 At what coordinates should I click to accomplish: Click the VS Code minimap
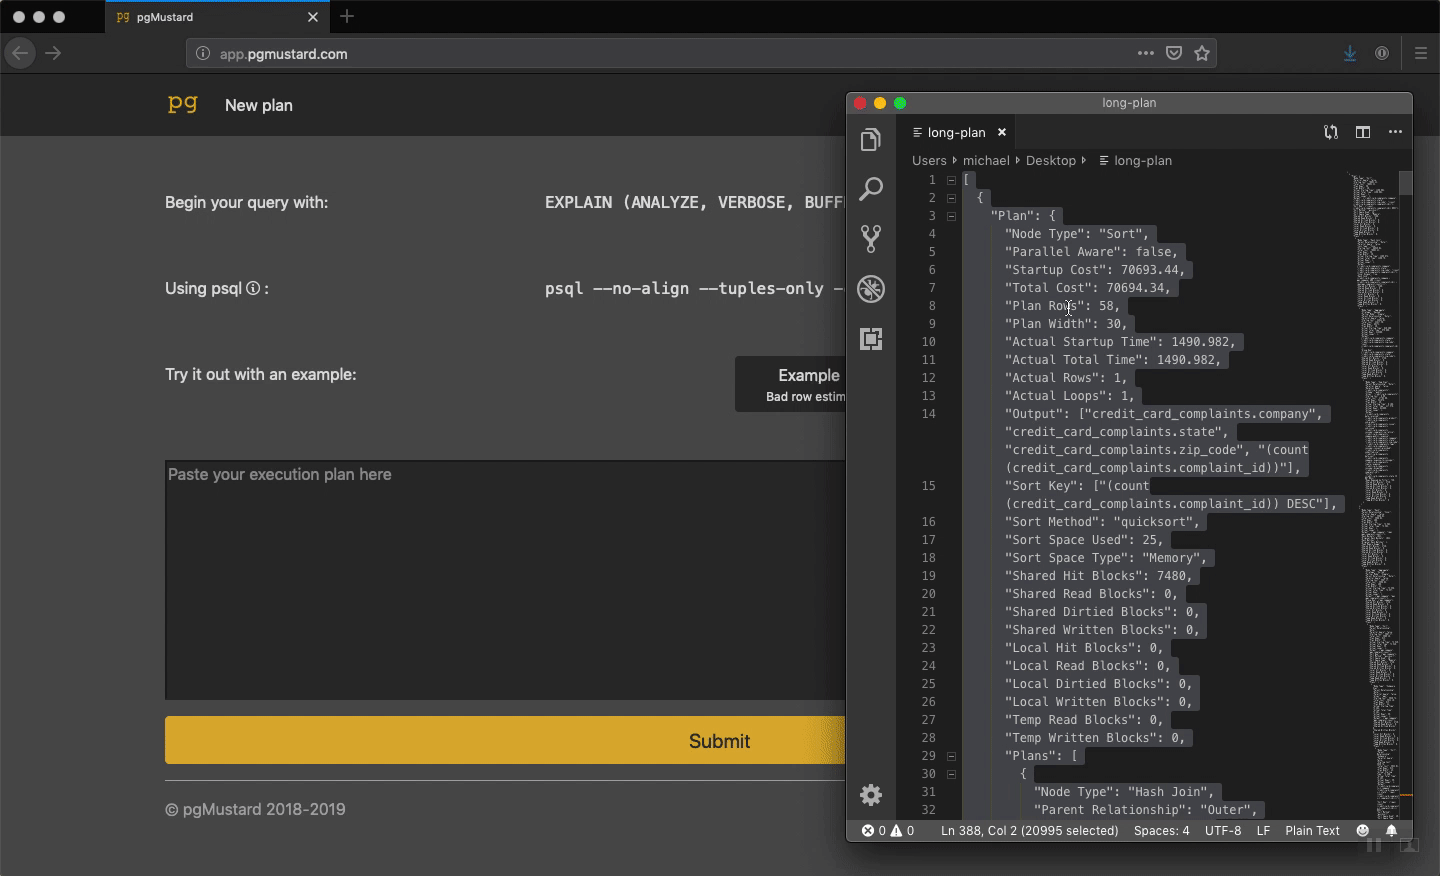[x=1373, y=495]
